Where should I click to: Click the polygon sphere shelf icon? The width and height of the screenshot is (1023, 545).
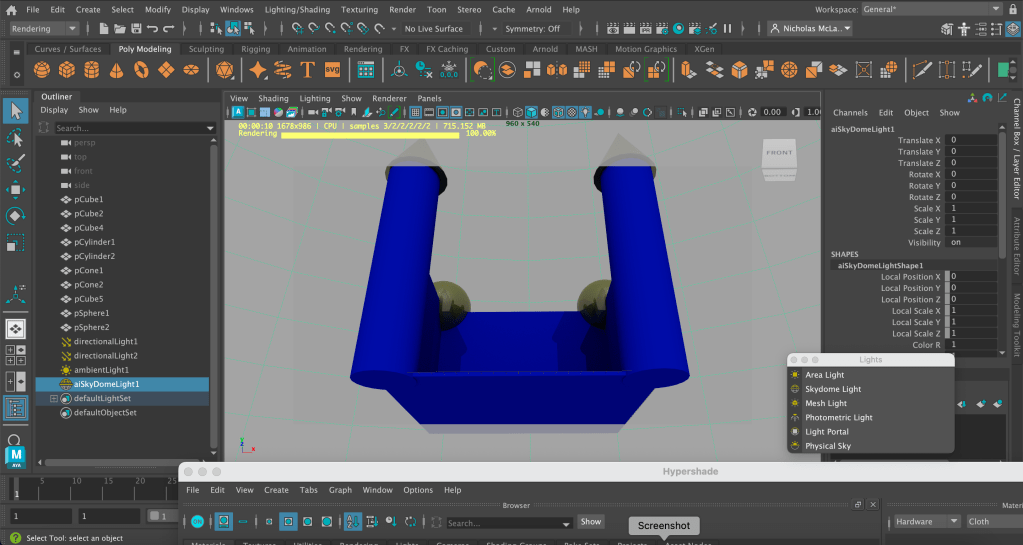click(42, 70)
